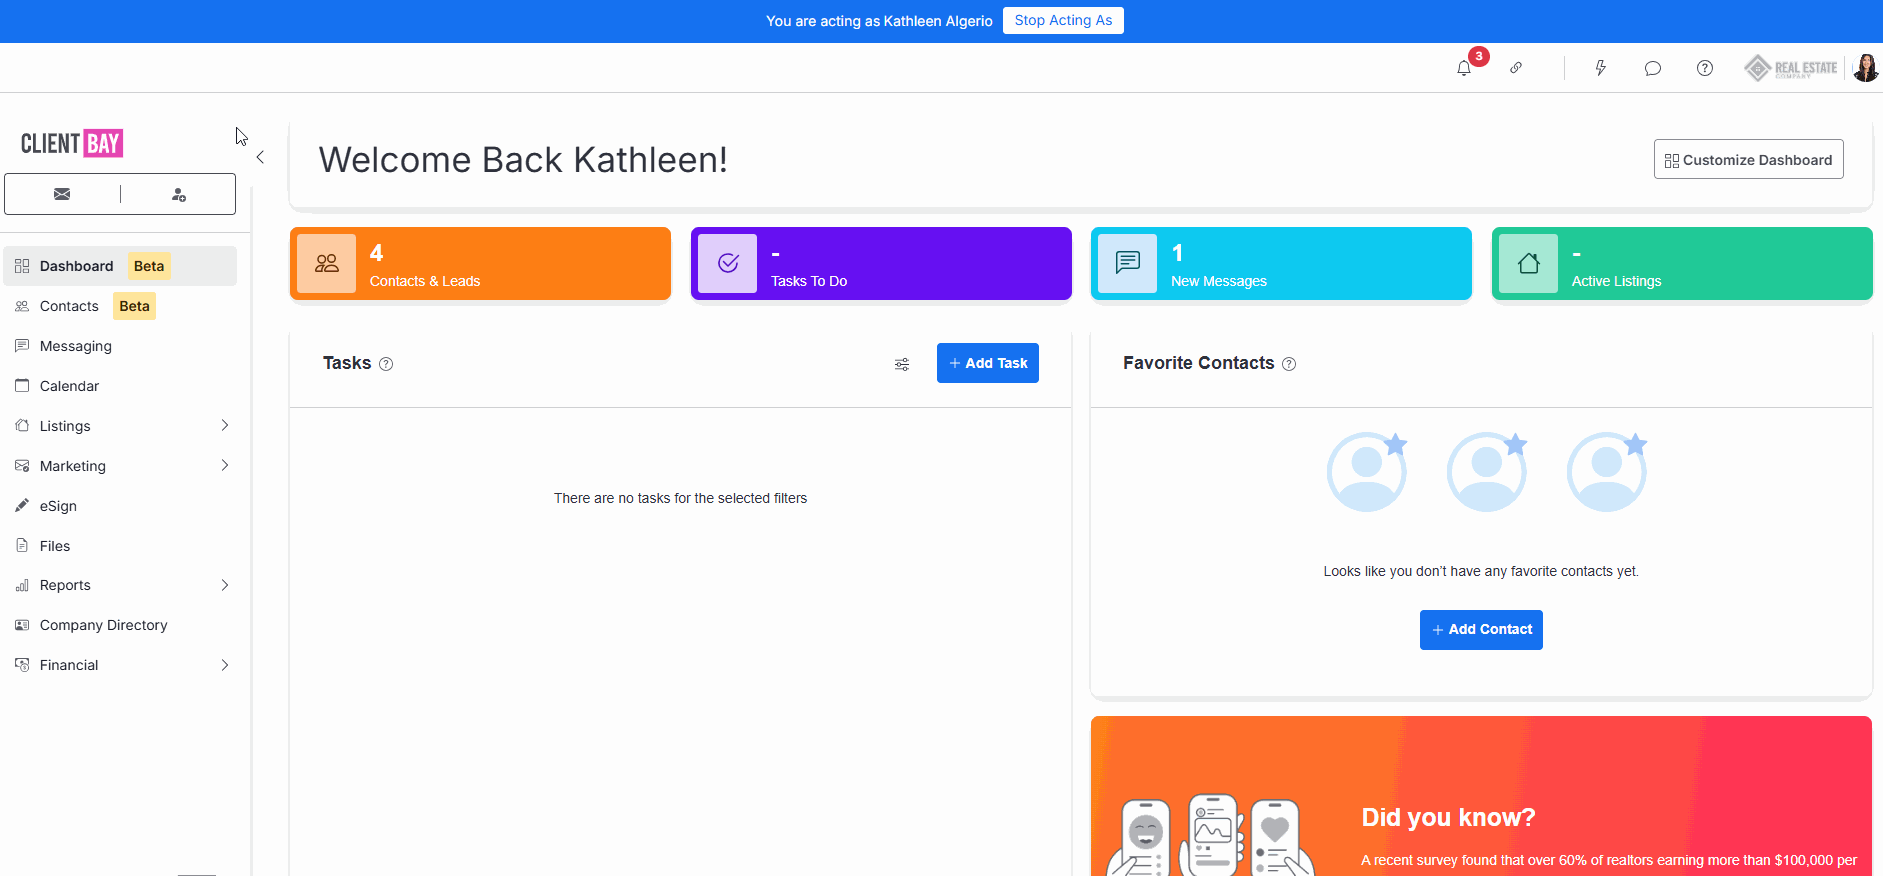Open the chat bubble icon in header
The height and width of the screenshot is (876, 1883).
[x=1652, y=68]
